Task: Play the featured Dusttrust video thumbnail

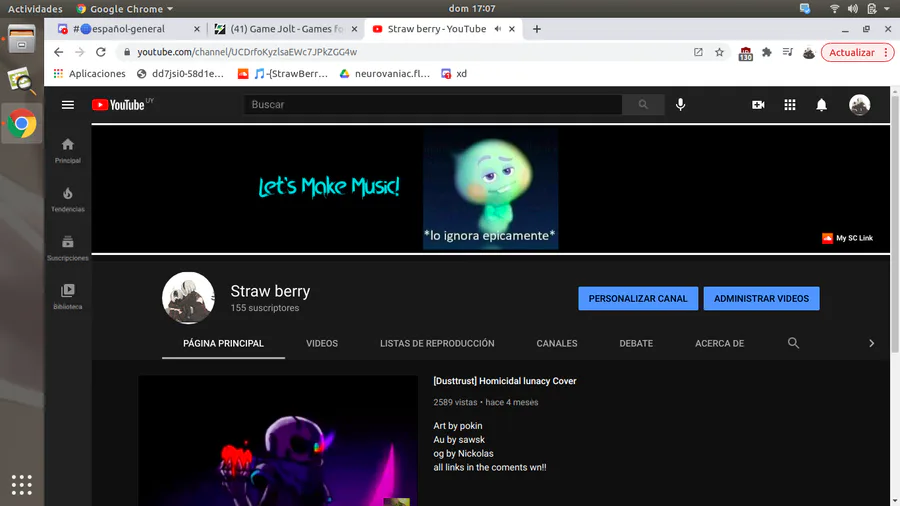Action: pyautogui.click(x=278, y=441)
